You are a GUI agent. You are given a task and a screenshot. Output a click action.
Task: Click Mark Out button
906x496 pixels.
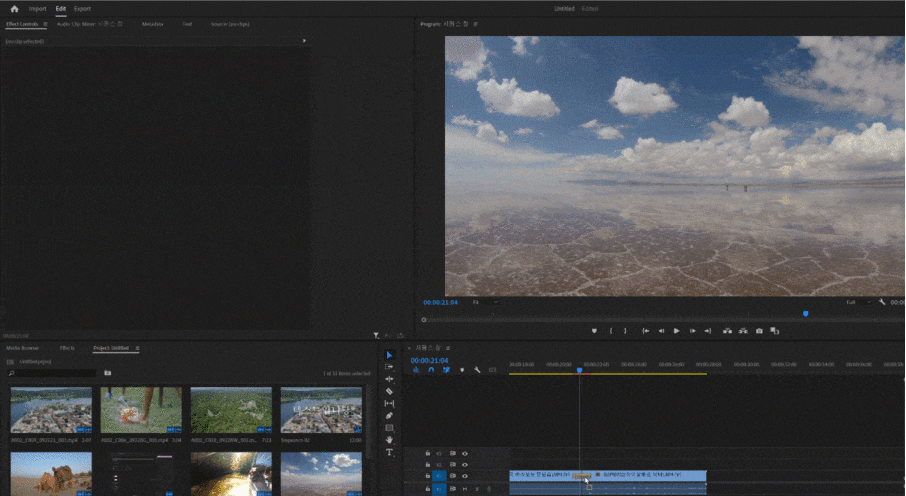[x=625, y=331]
